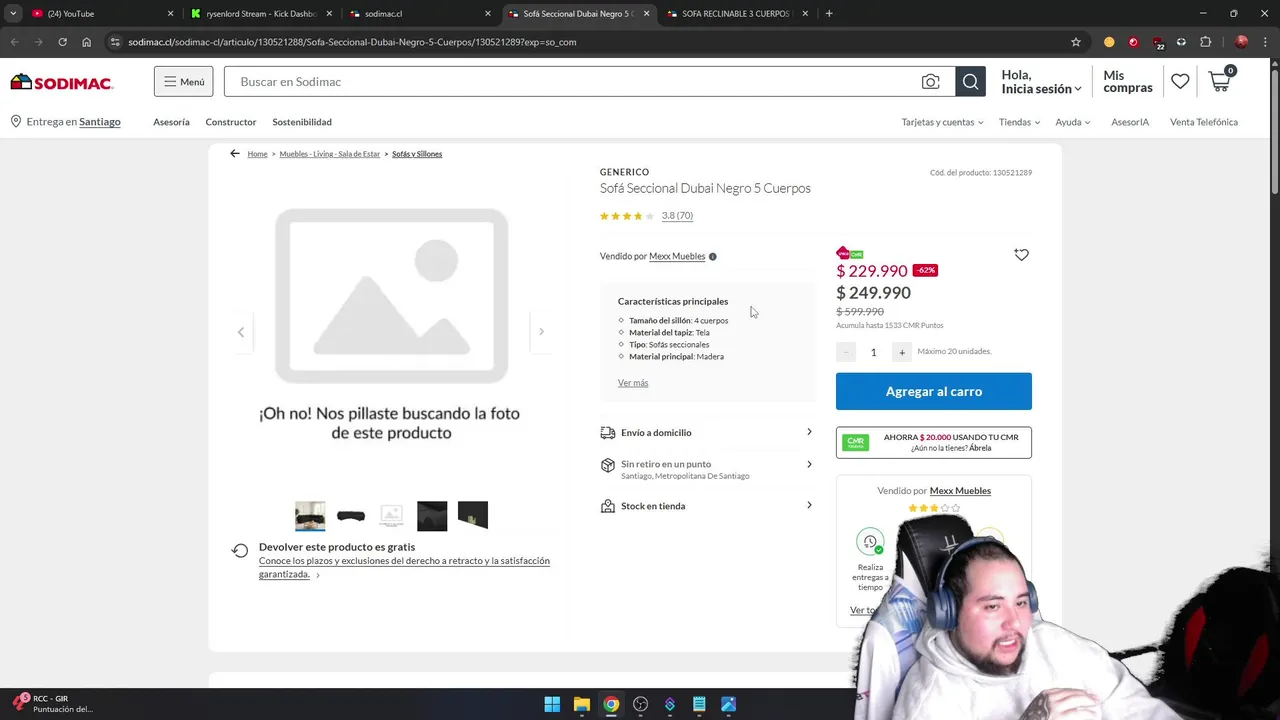Expand the Tiendas dropdown

[1019, 122]
